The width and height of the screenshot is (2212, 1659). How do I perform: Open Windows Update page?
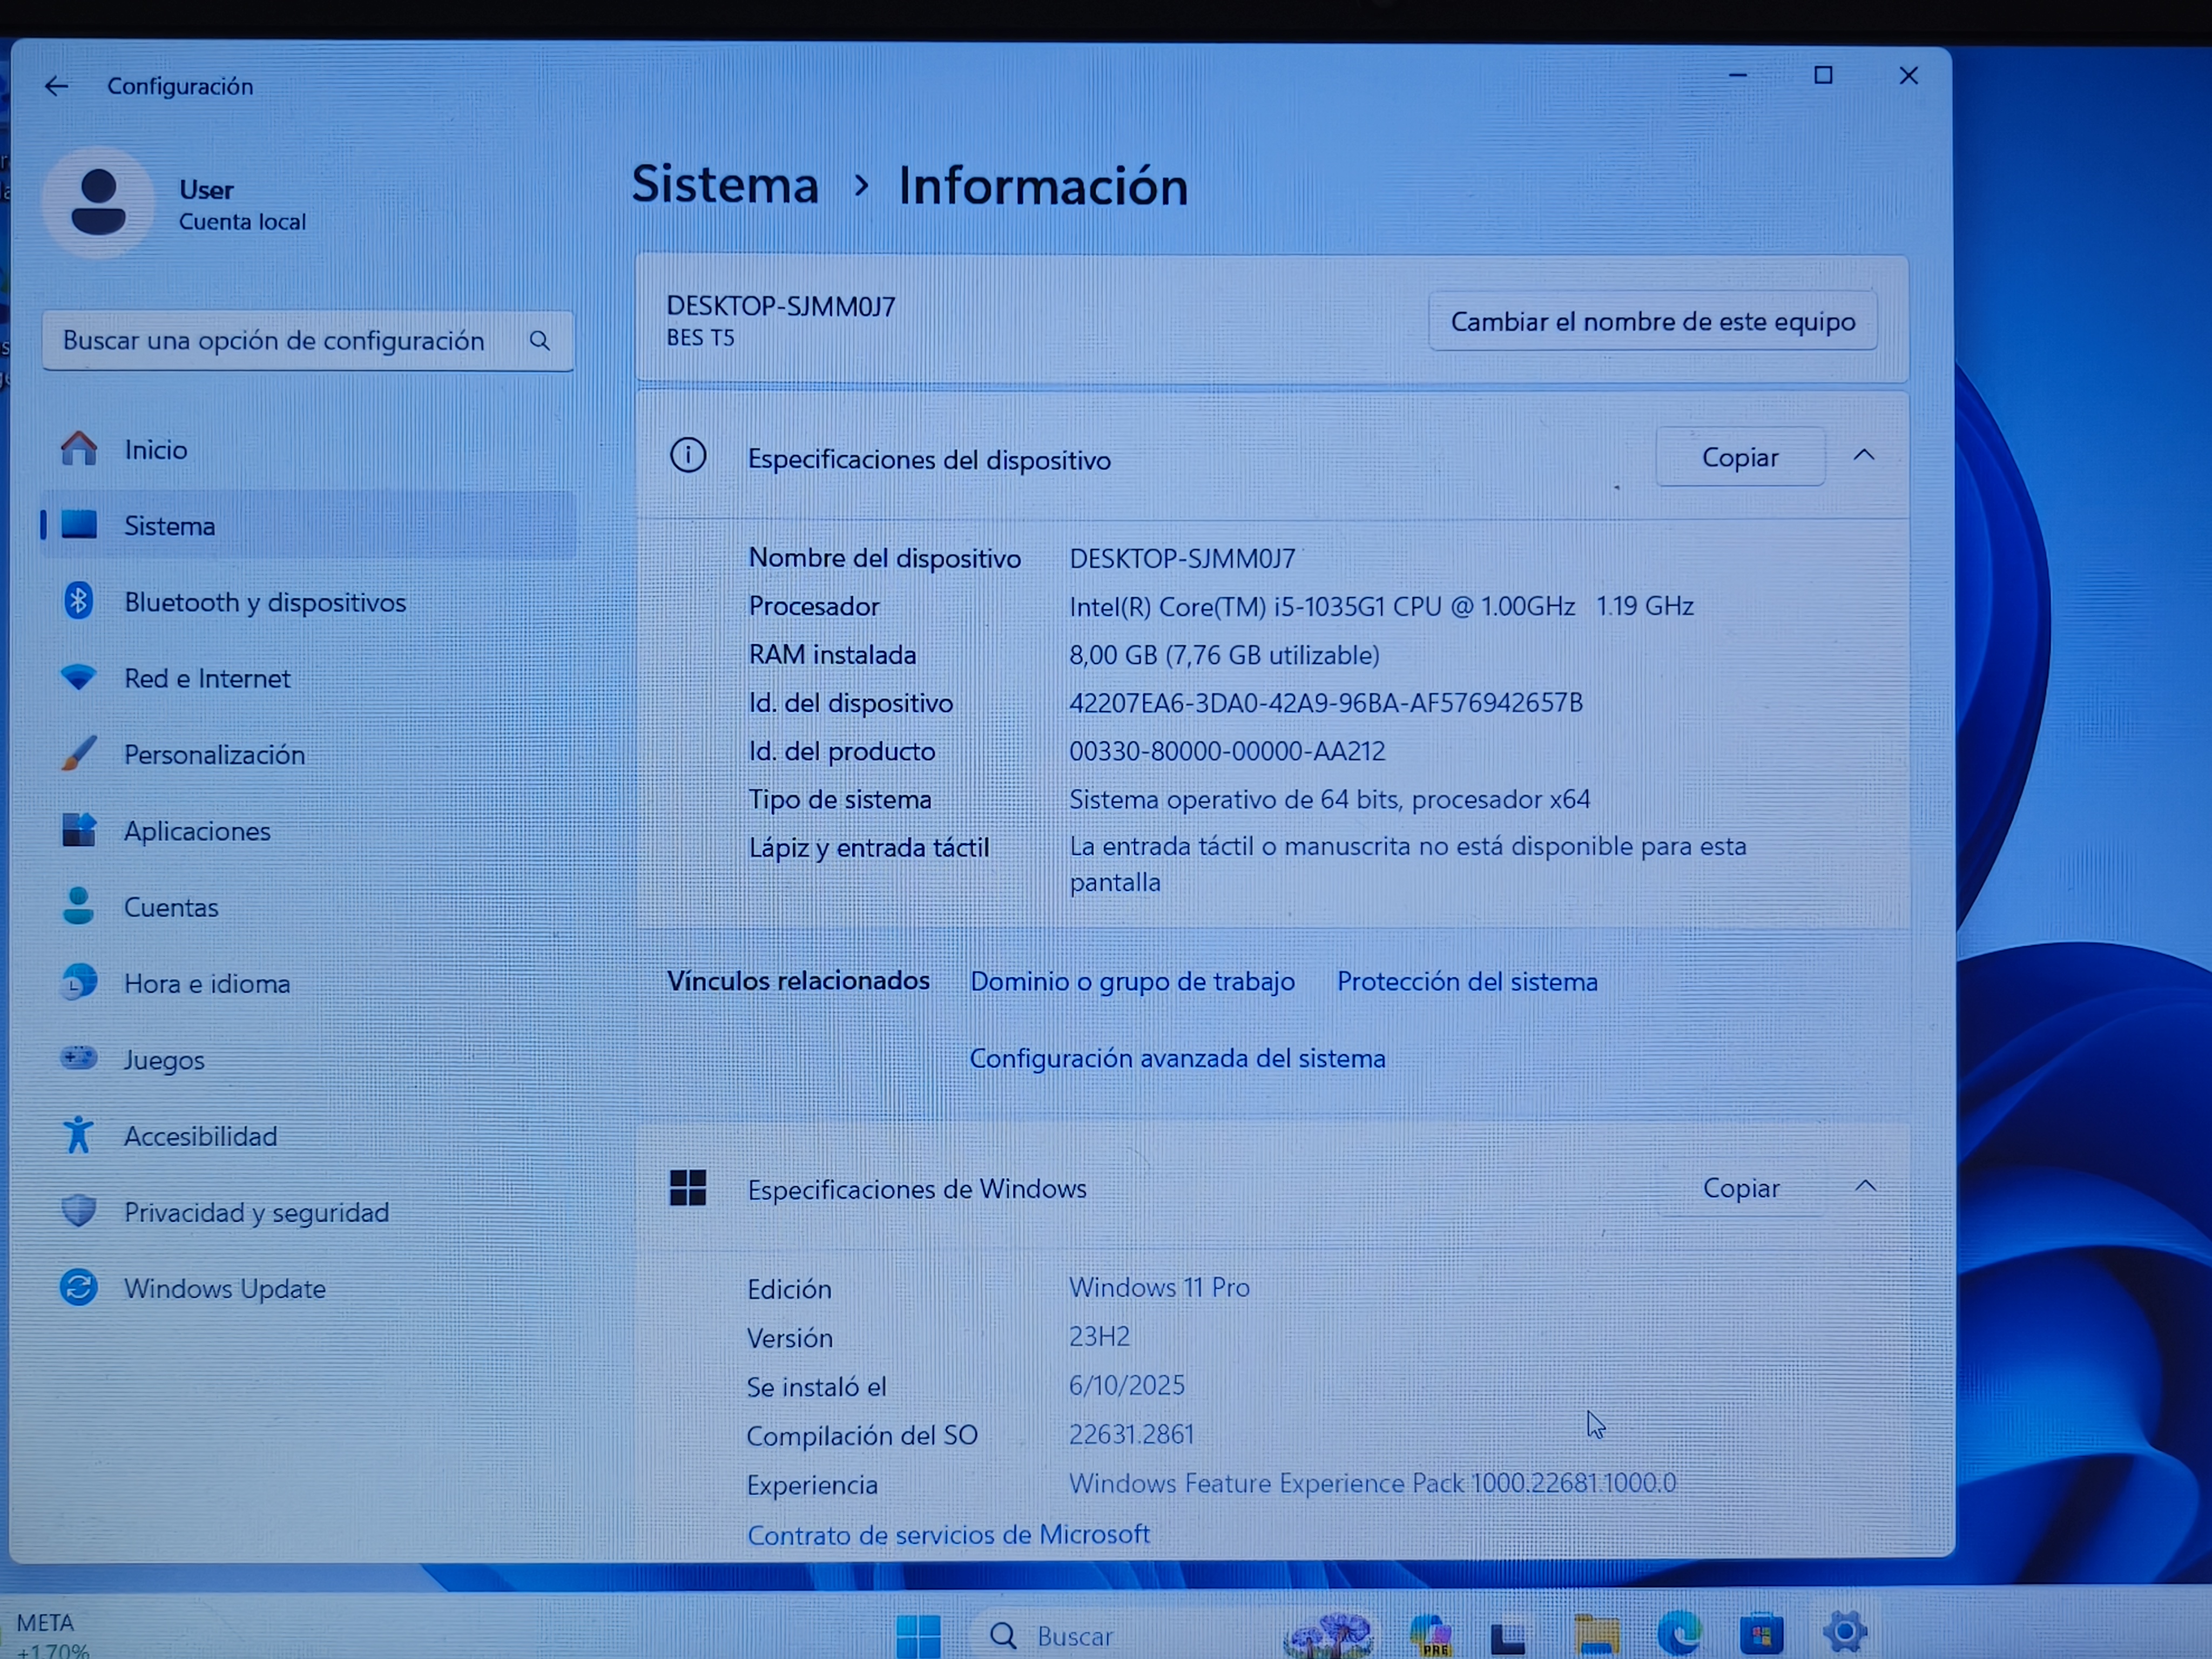coord(224,1288)
